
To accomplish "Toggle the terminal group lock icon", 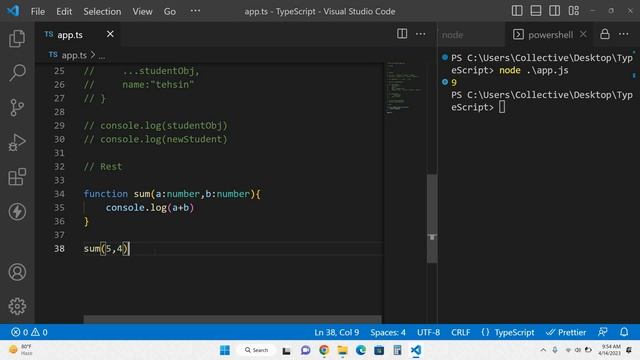I will click(x=604, y=34).
